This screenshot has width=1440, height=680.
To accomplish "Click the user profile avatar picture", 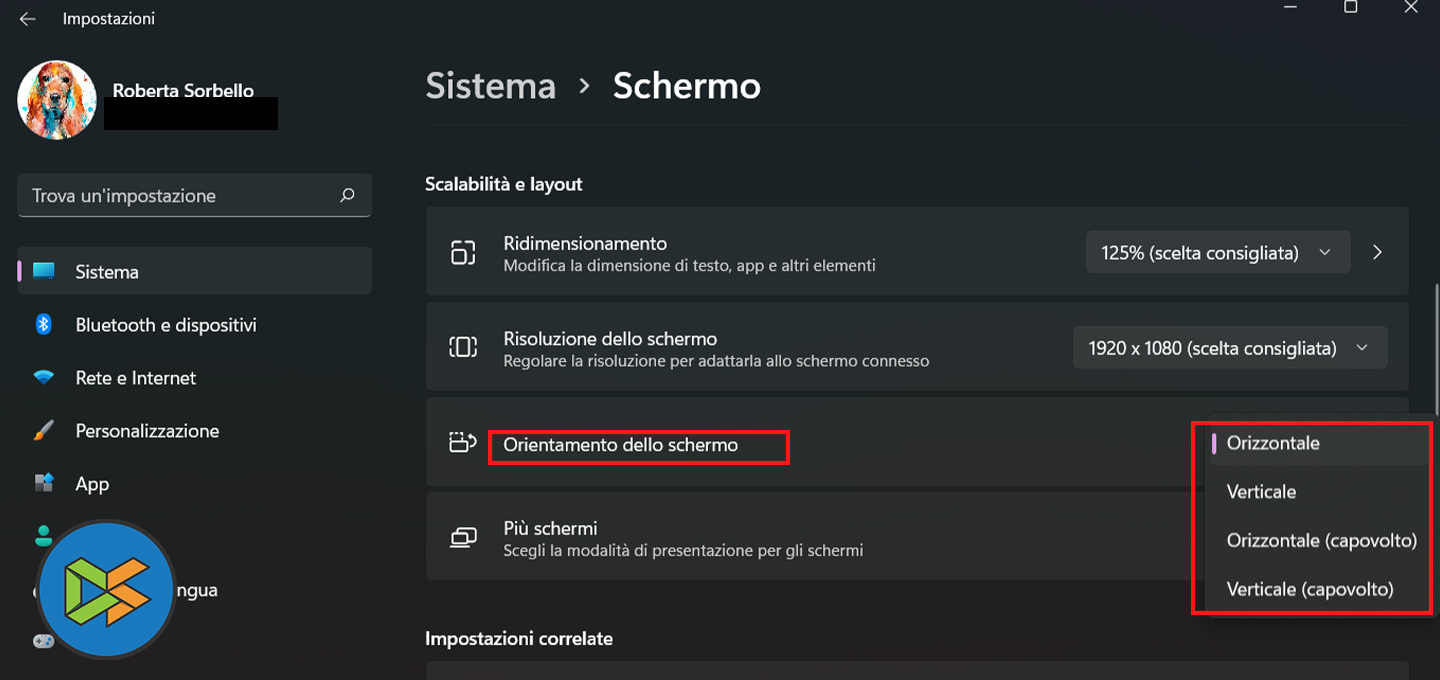I will pos(57,100).
